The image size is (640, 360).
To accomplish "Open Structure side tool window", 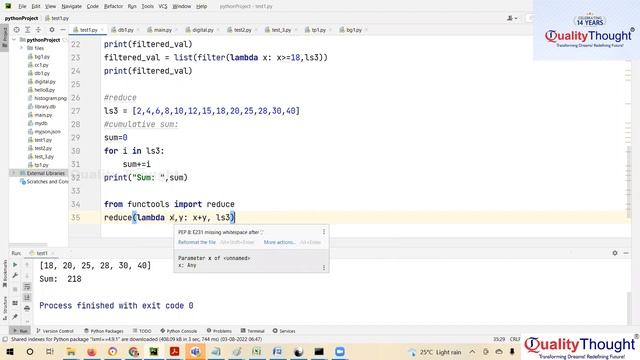I will (4, 308).
